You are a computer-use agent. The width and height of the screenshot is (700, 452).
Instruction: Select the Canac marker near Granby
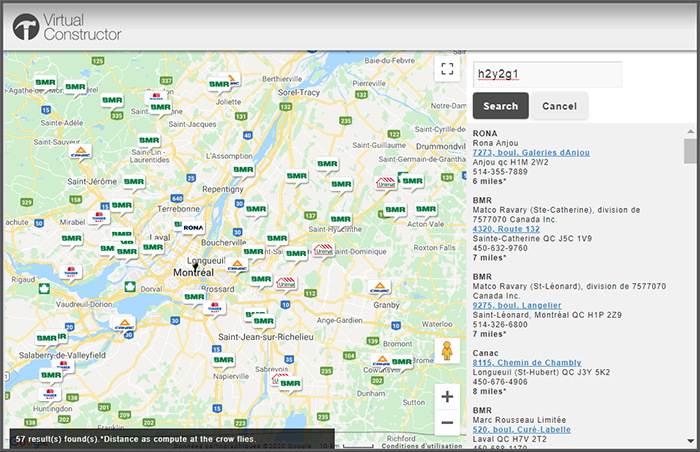379,287
